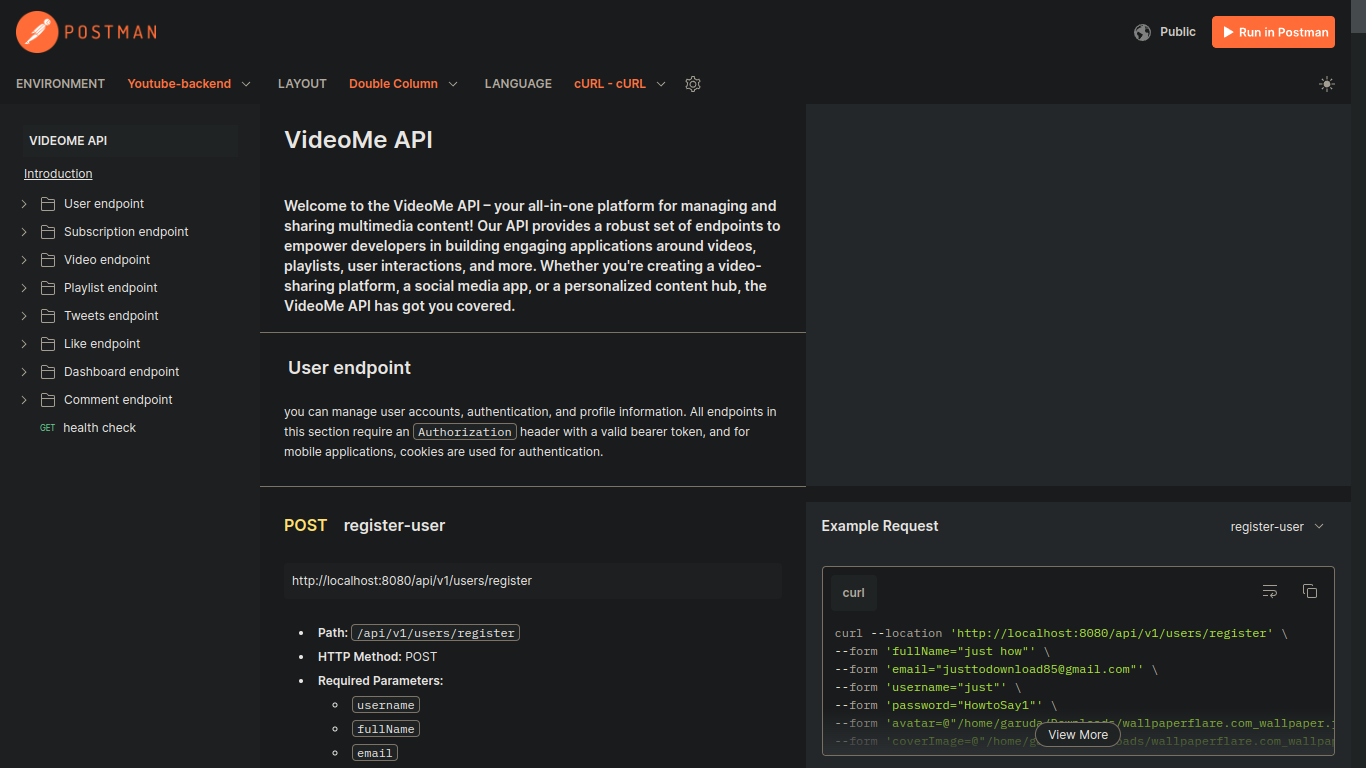Click the Example Request heading

[x=880, y=526]
